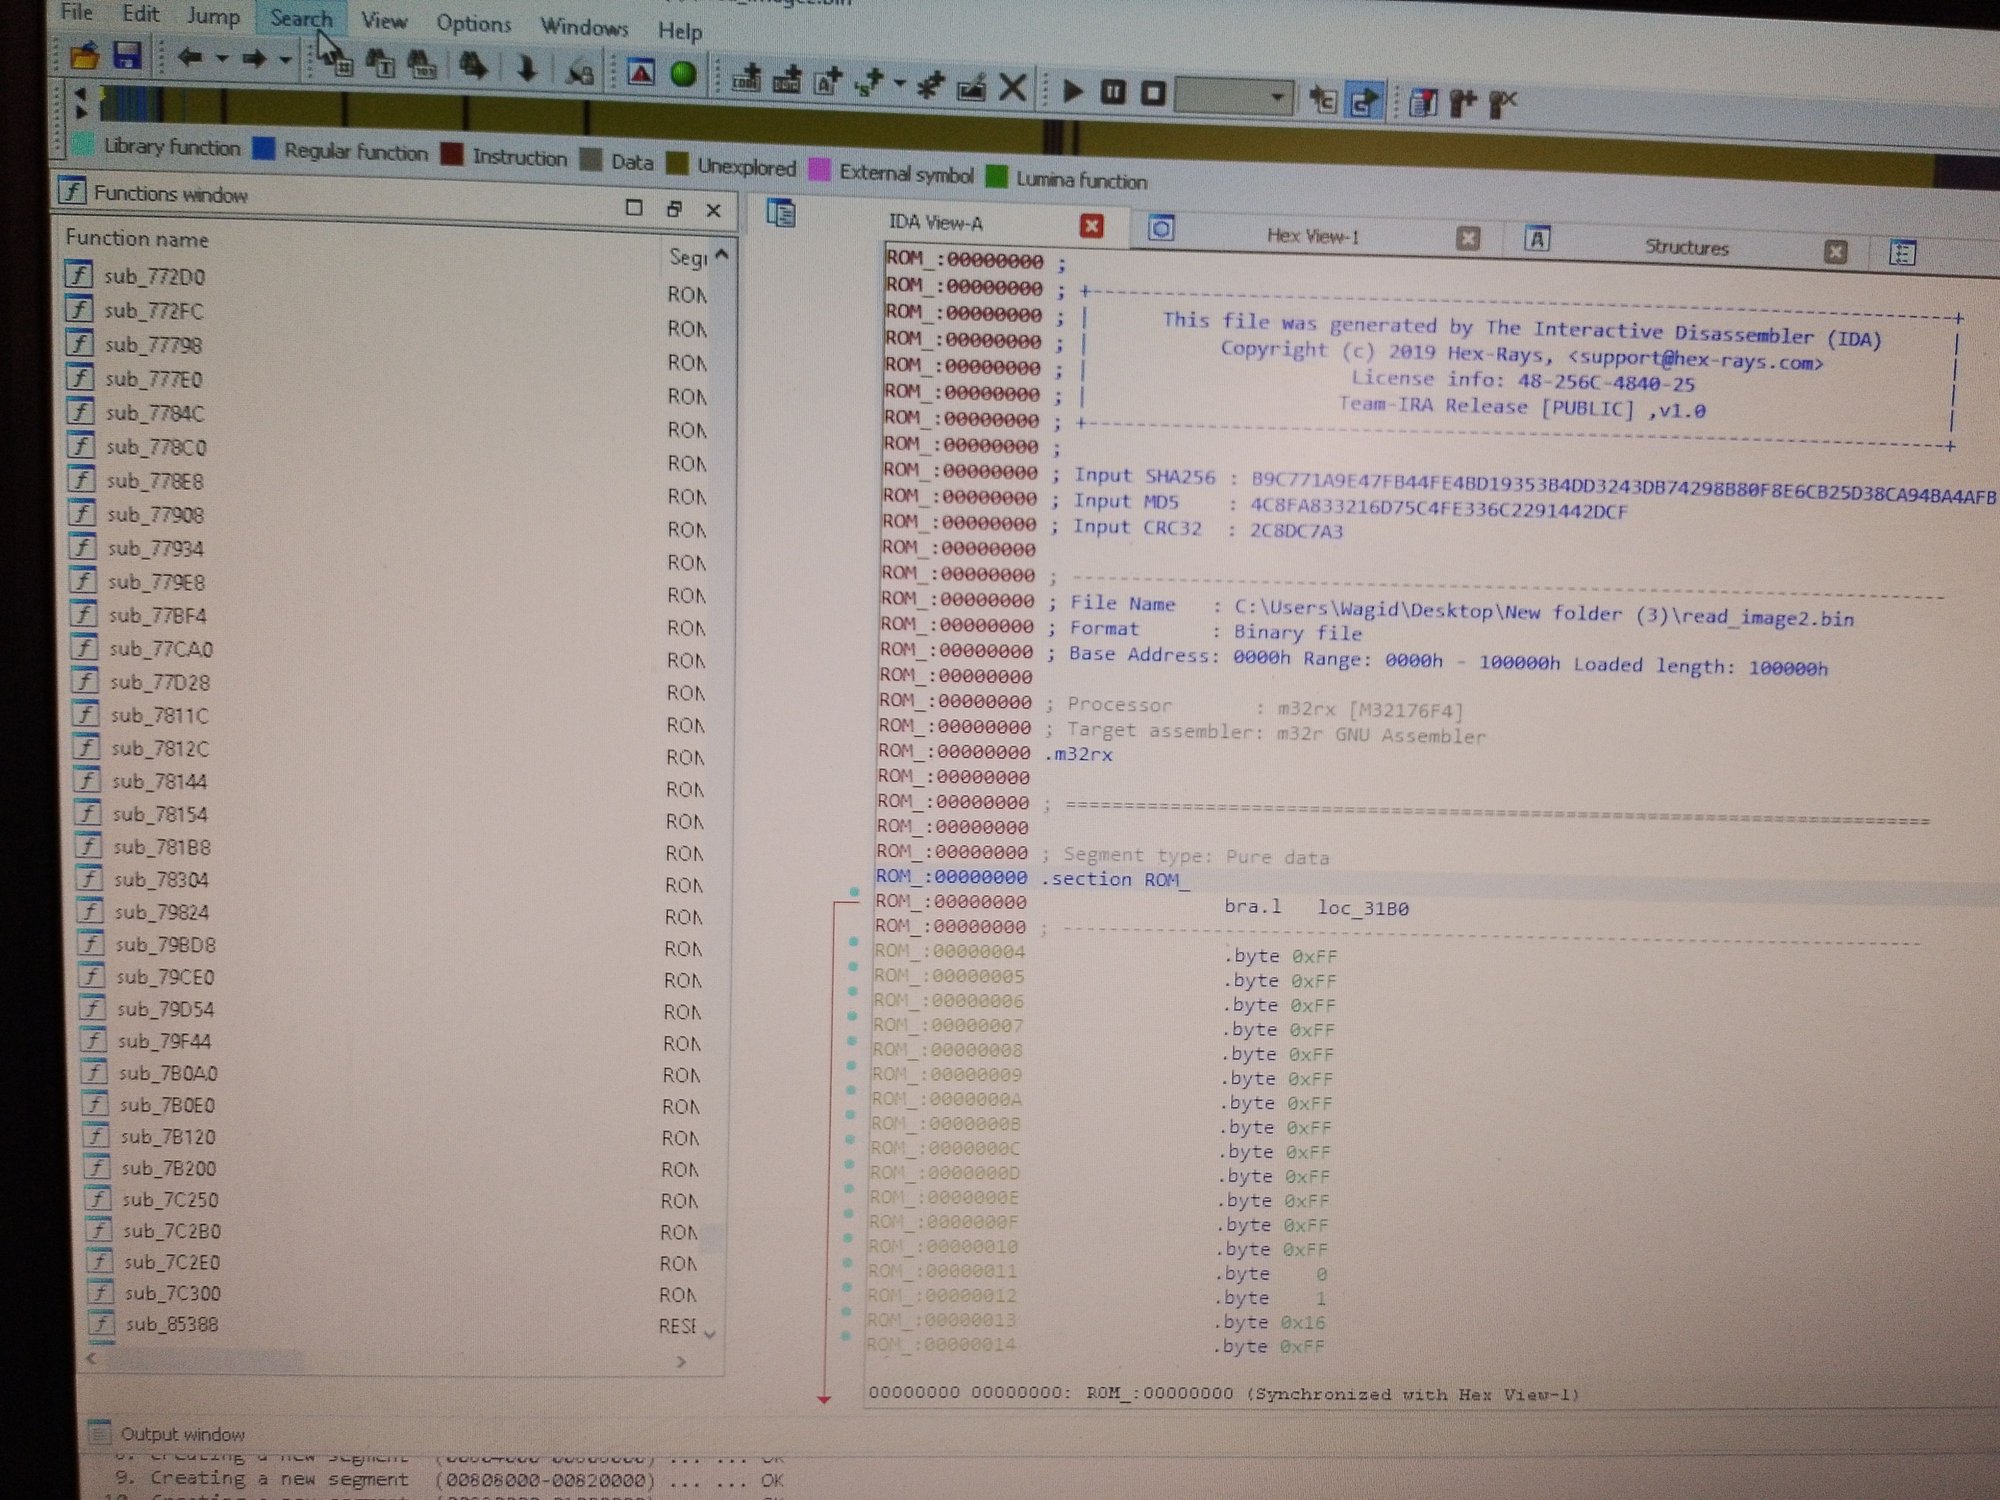This screenshot has height=1500, width=2000.
Task: Select sub_7784C in Functions window
Action: tap(155, 413)
